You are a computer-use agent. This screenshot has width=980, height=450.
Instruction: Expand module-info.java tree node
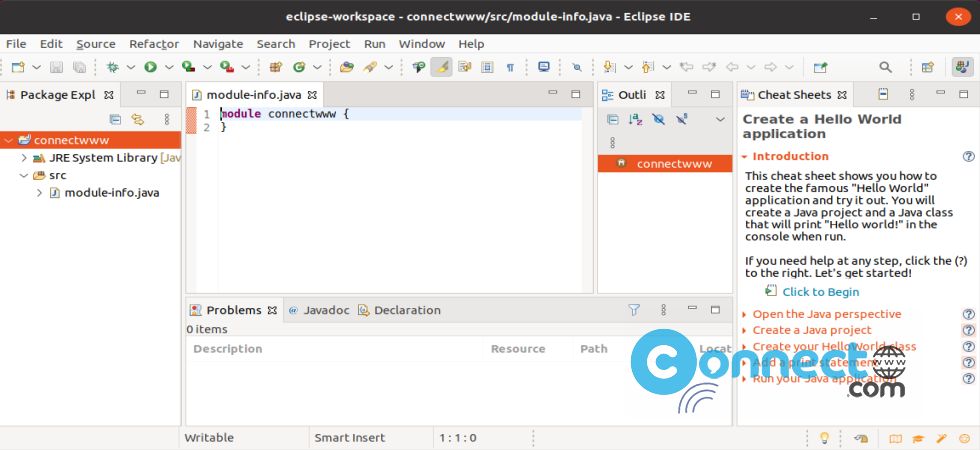[39, 193]
